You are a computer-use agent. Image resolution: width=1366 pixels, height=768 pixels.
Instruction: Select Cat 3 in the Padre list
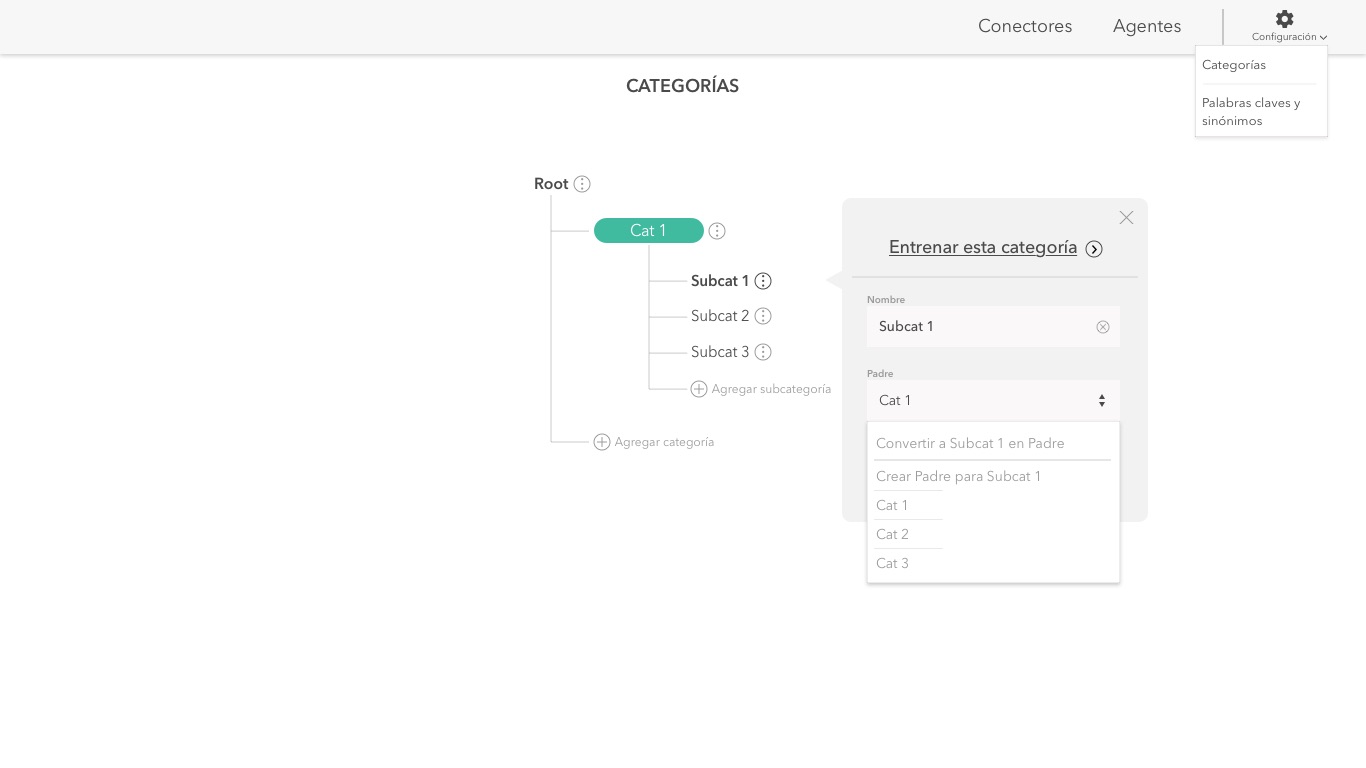tap(892, 563)
